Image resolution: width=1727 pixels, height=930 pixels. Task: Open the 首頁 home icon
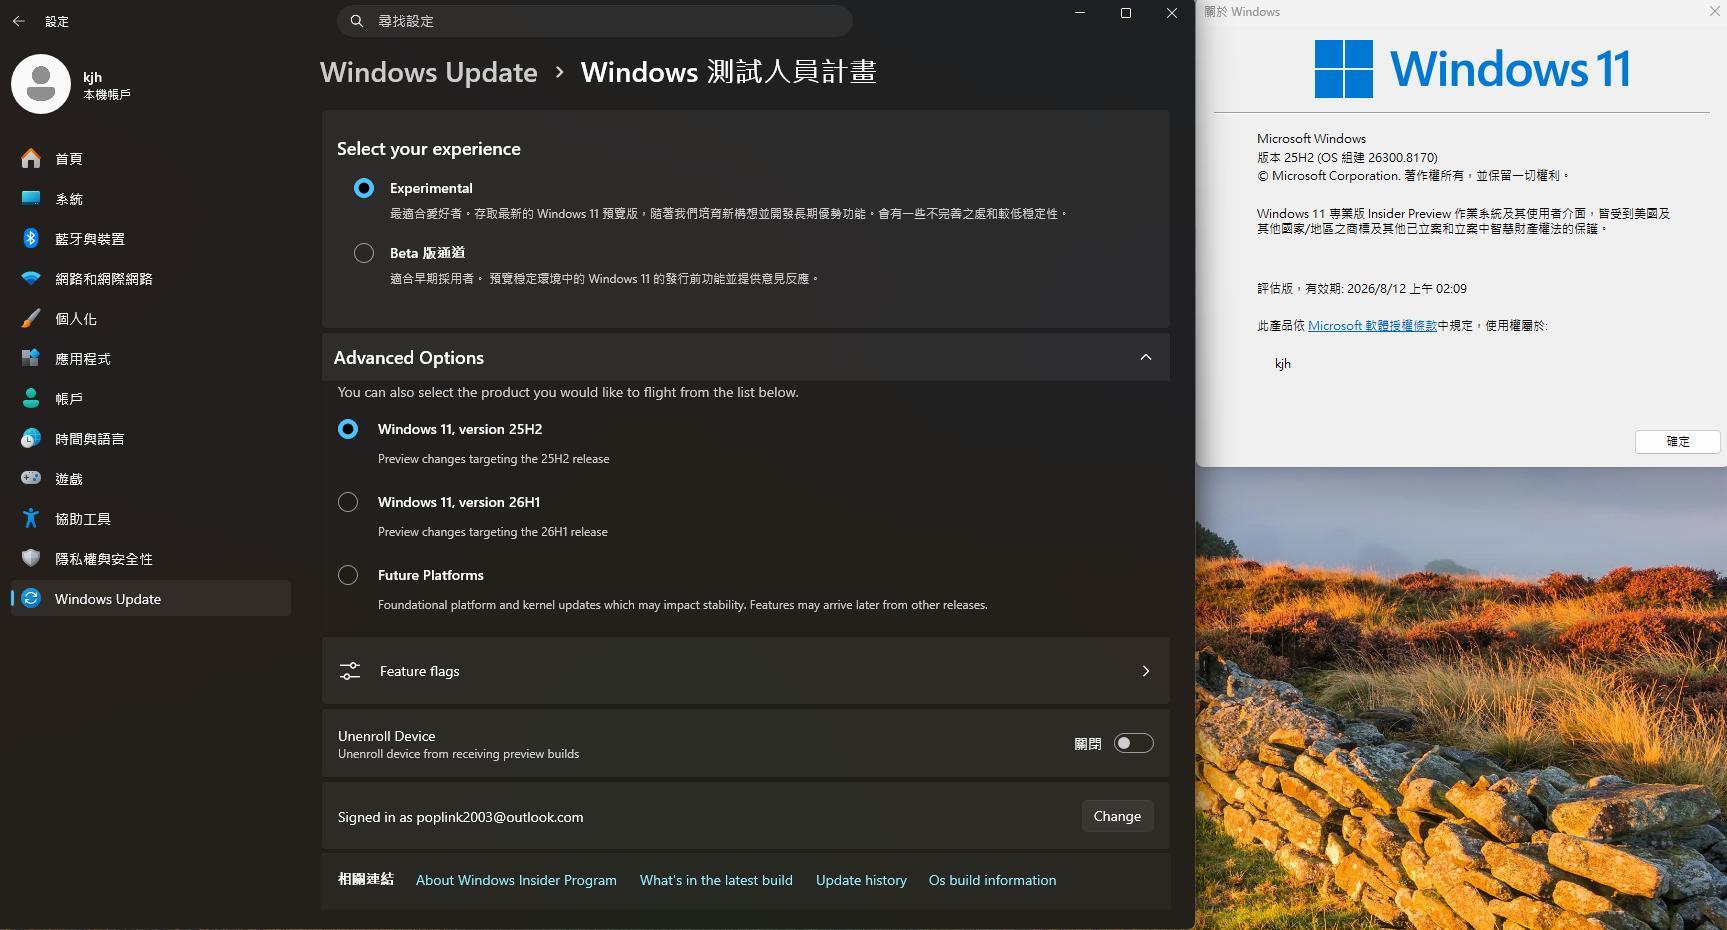click(31, 159)
